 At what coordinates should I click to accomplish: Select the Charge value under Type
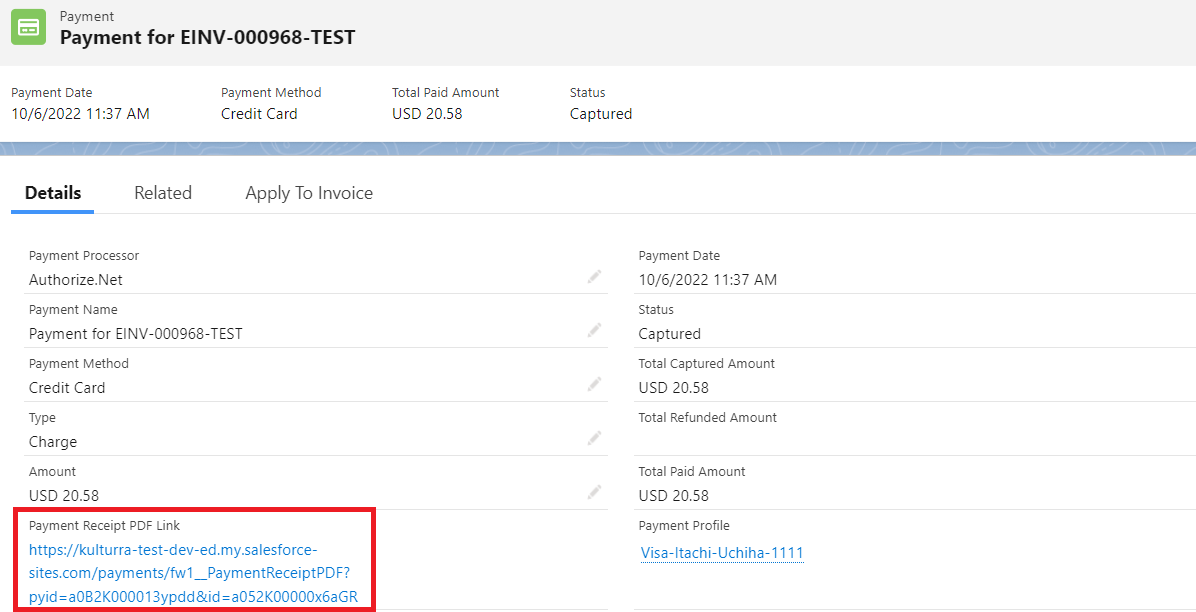53,442
